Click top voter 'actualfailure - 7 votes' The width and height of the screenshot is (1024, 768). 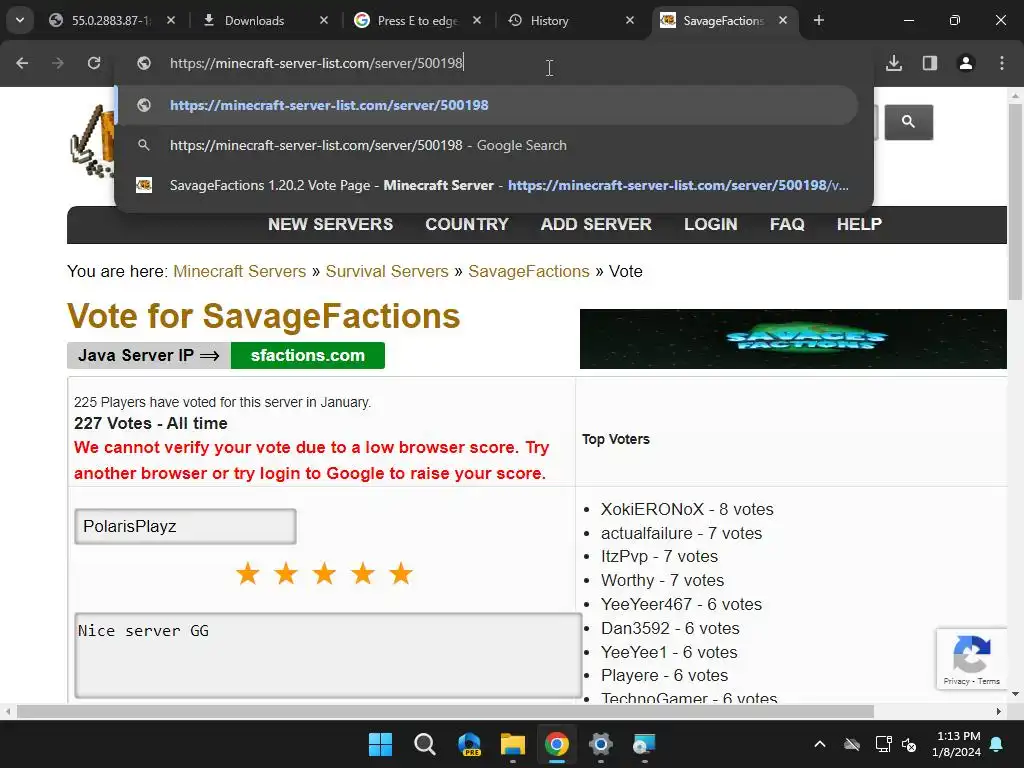(681, 534)
